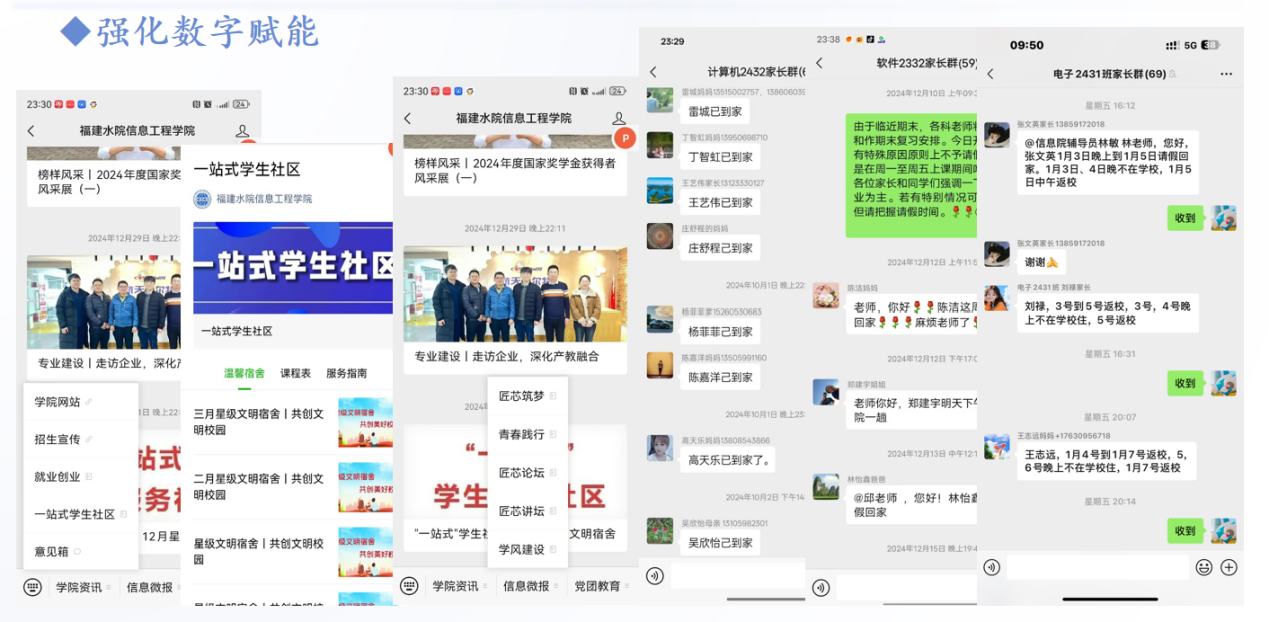The height and width of the screenshot is (622, 1269).
Task: Go back from 计算机2432家长群 chat
Action: pos(653,72)
